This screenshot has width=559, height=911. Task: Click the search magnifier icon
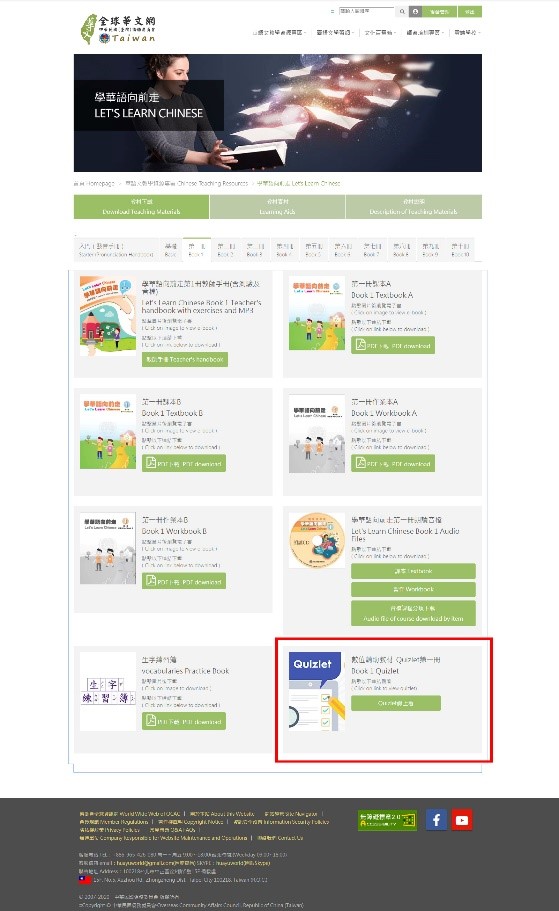(x=402, y=11)
